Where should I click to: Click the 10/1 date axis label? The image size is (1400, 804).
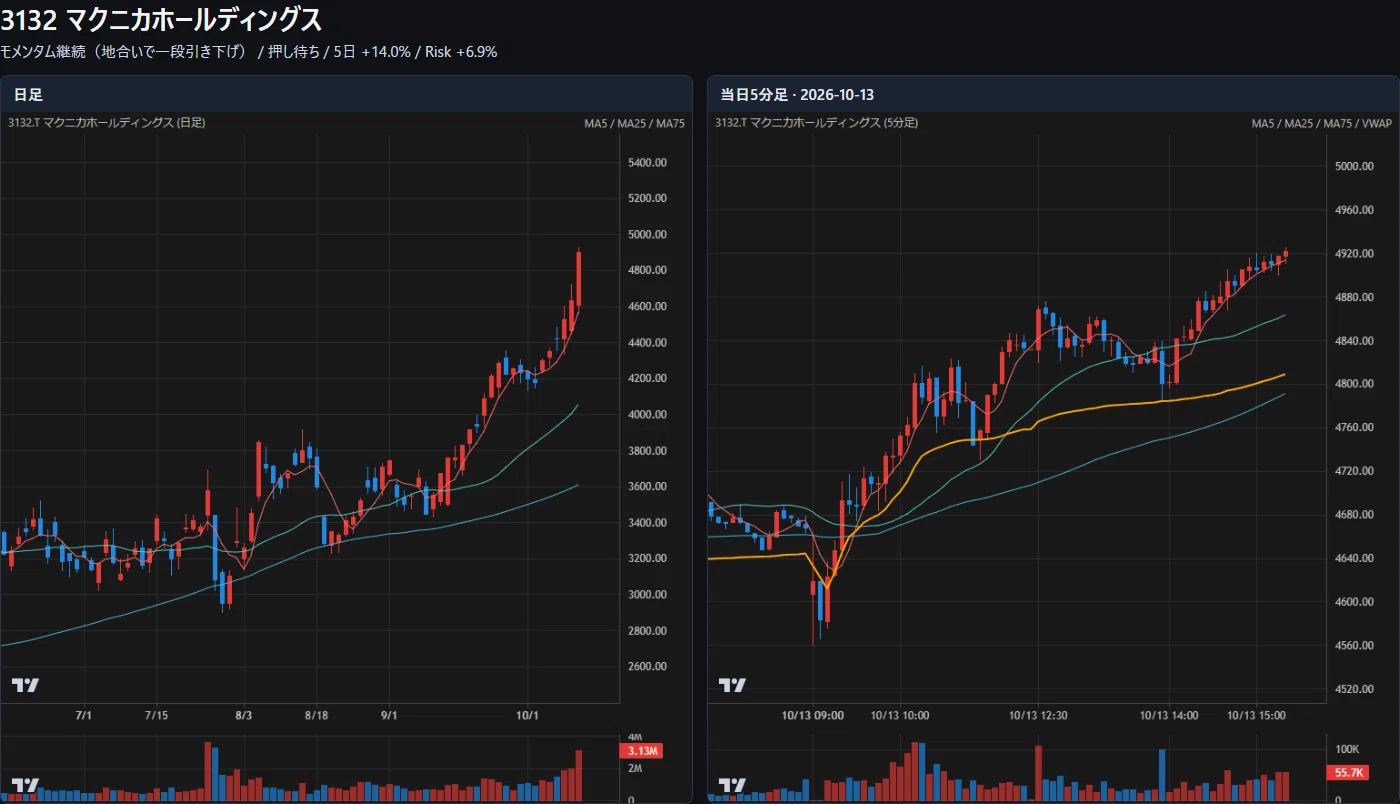(527, 716)
